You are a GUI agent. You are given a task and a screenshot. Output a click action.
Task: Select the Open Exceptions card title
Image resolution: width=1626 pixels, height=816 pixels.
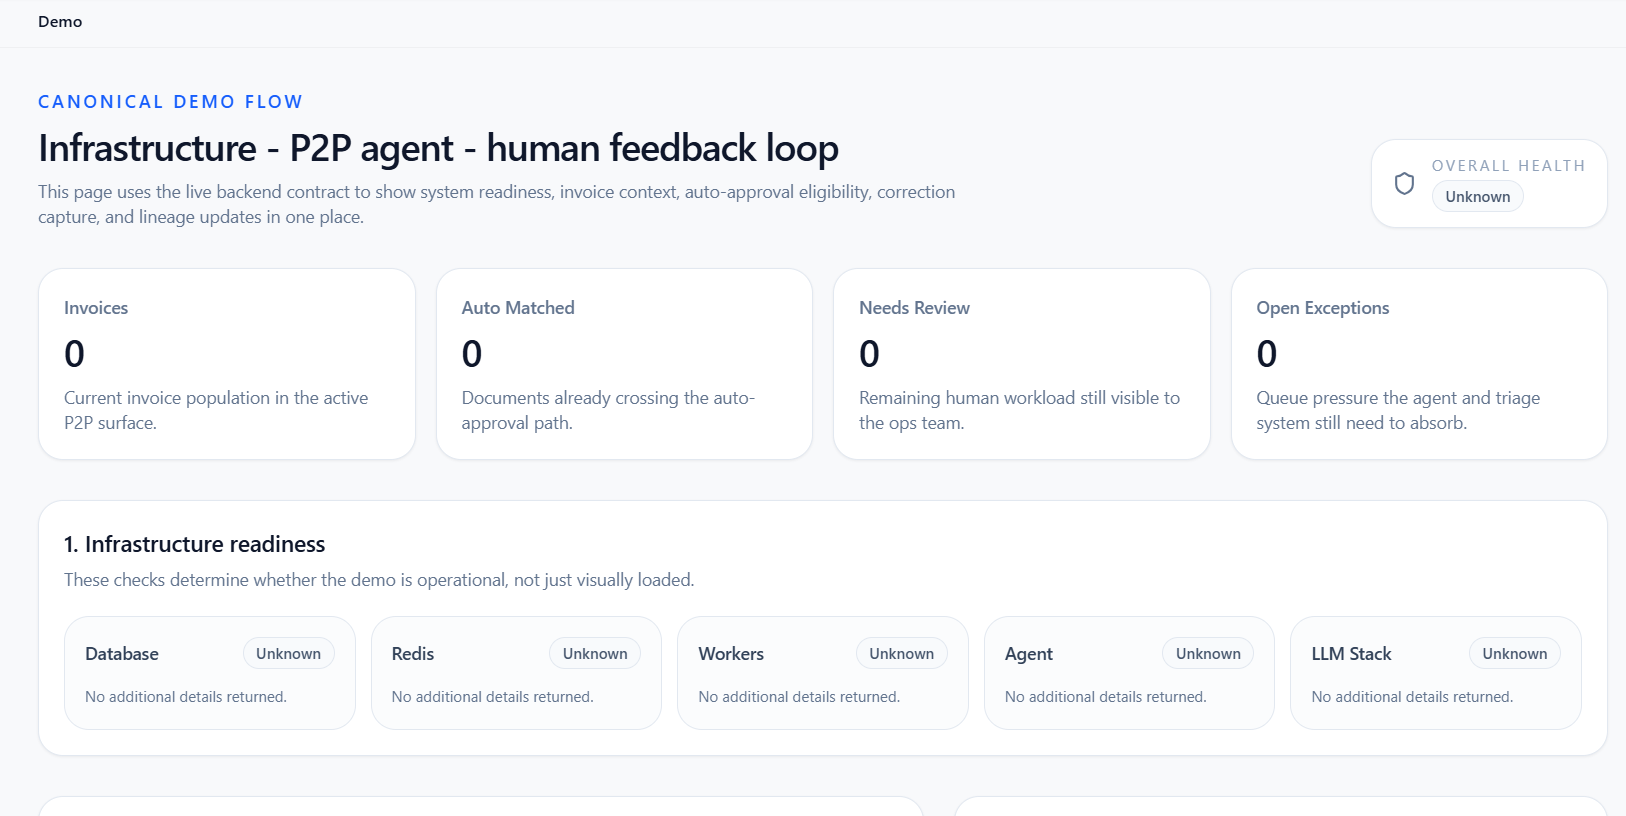click(1322, 308)
